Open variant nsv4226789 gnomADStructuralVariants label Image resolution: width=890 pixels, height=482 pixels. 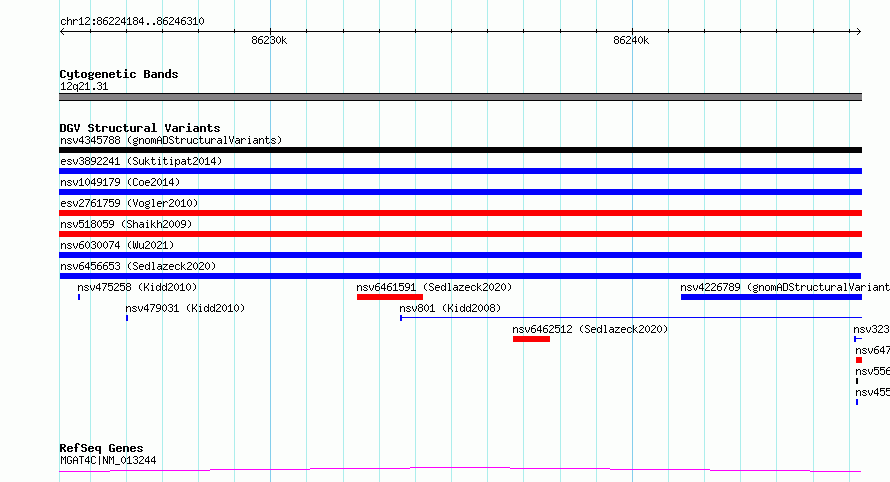(785, 287)
